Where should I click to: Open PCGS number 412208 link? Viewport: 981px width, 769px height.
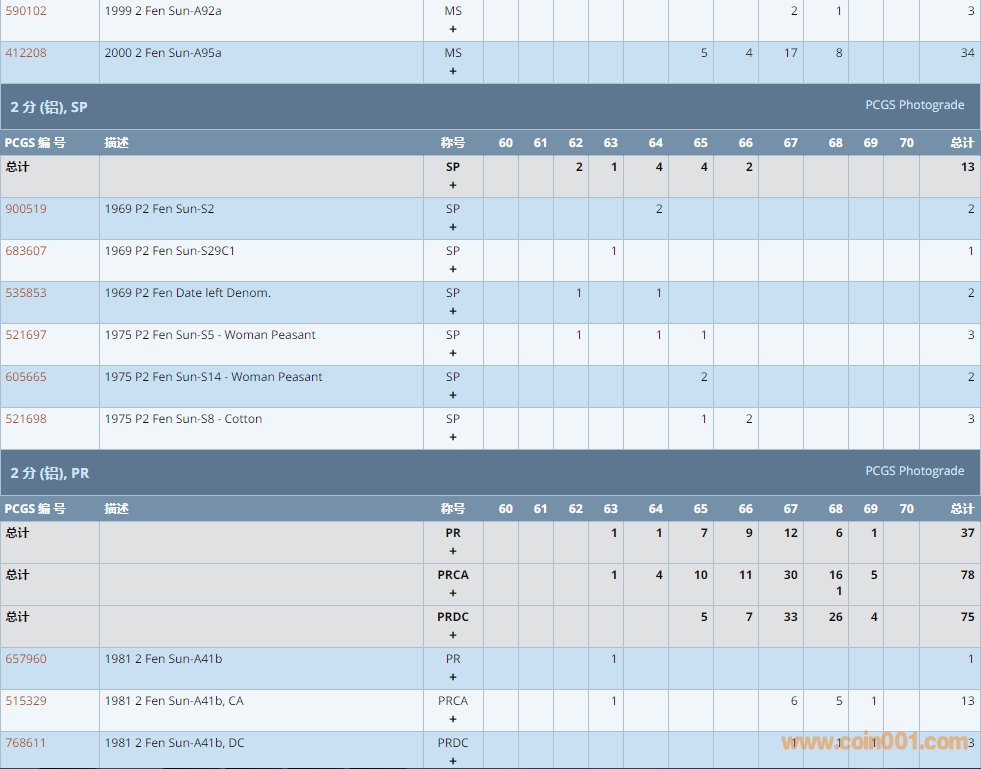click(x=26, y=53)
